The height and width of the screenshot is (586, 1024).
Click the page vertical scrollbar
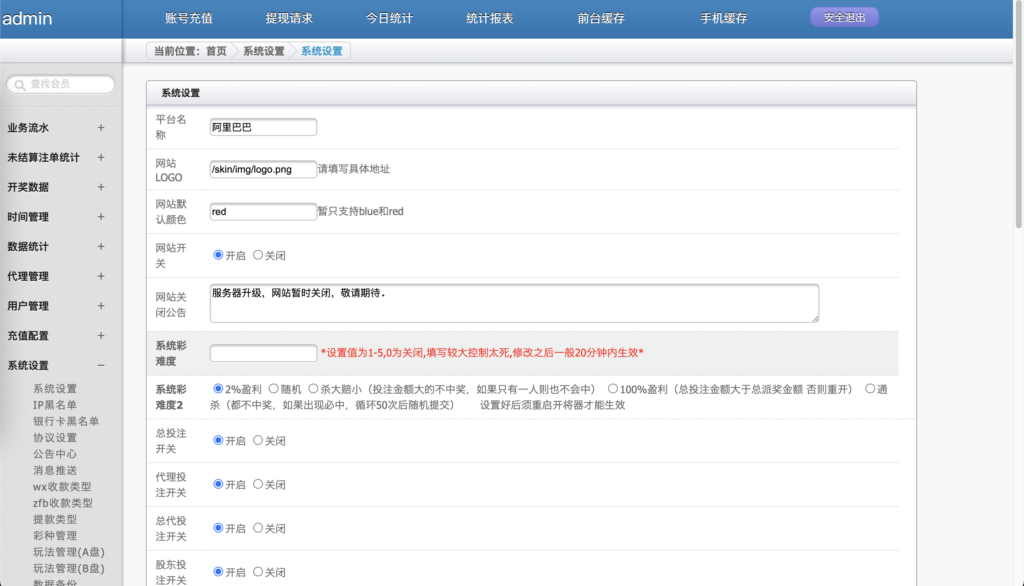(x=1017, y=200)
